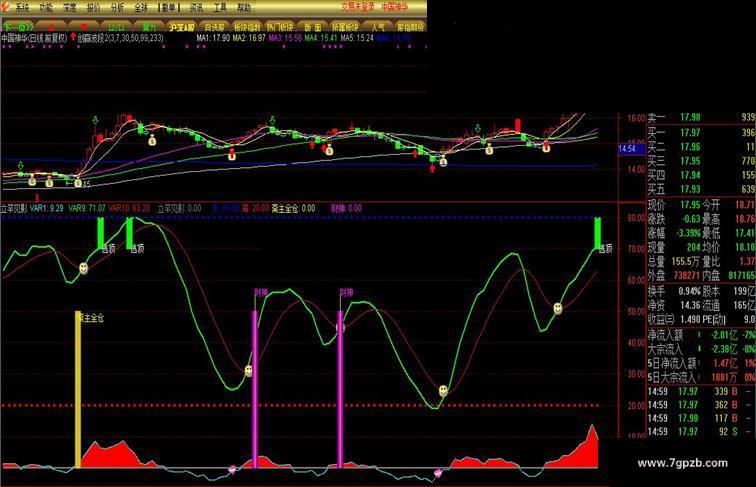Click the 净流入额 -2.01亿 row

tap(701, 335)
